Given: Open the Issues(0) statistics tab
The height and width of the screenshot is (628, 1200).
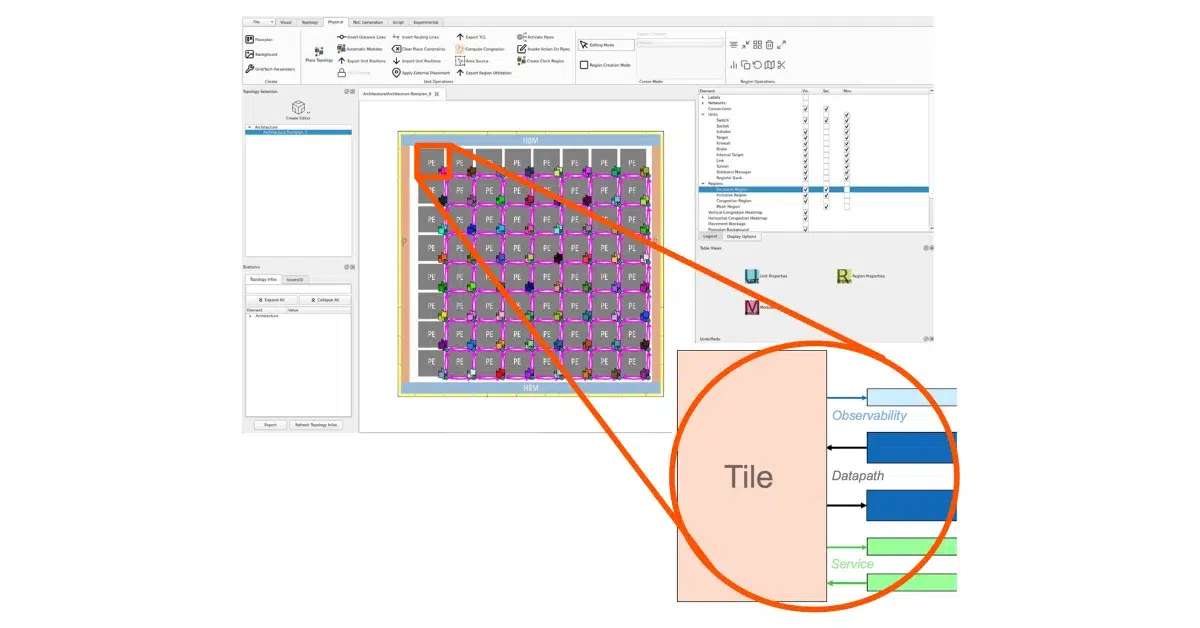Looking at the screenshot, I should coord(295,279).
